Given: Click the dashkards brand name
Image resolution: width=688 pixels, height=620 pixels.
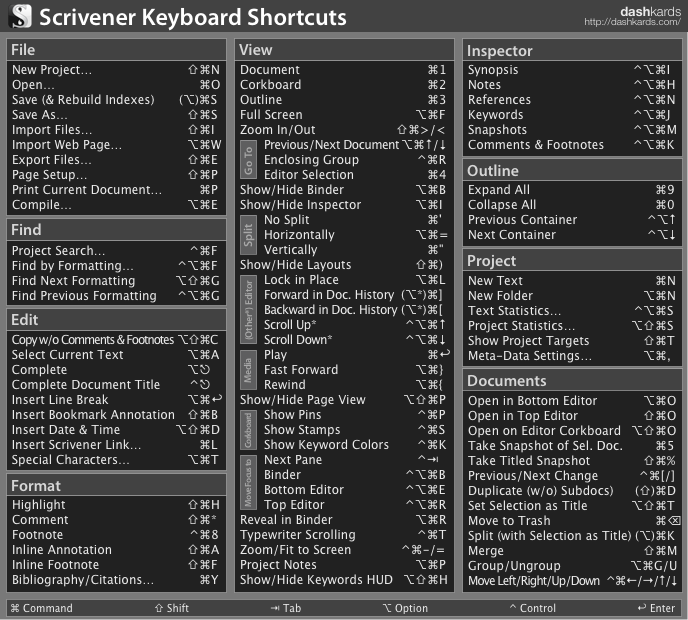Looking at the screenshot, I should click(x=650, y=11).
